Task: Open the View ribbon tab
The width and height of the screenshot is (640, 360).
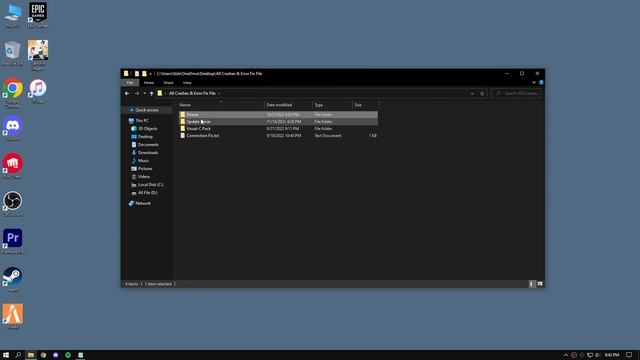Action: tap(187, 82)
